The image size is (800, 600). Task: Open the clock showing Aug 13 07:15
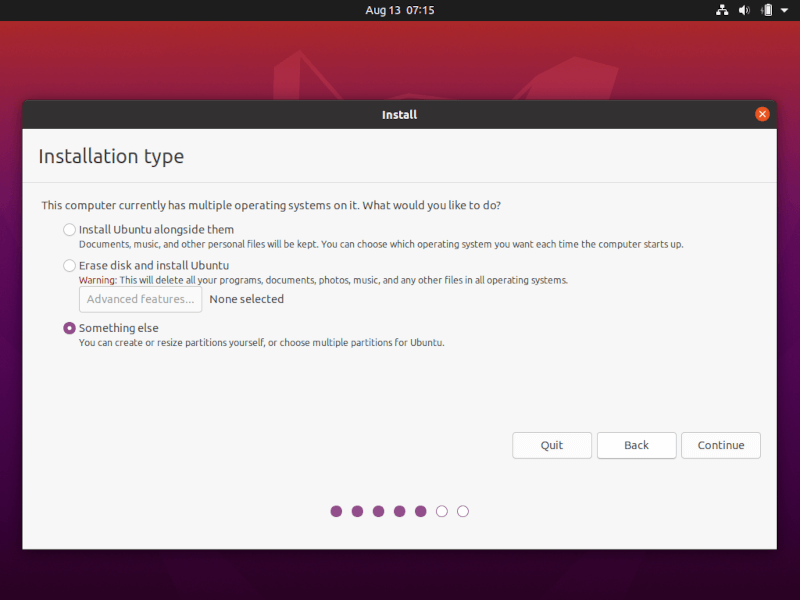pyautogui.click(x=400, y=10)
